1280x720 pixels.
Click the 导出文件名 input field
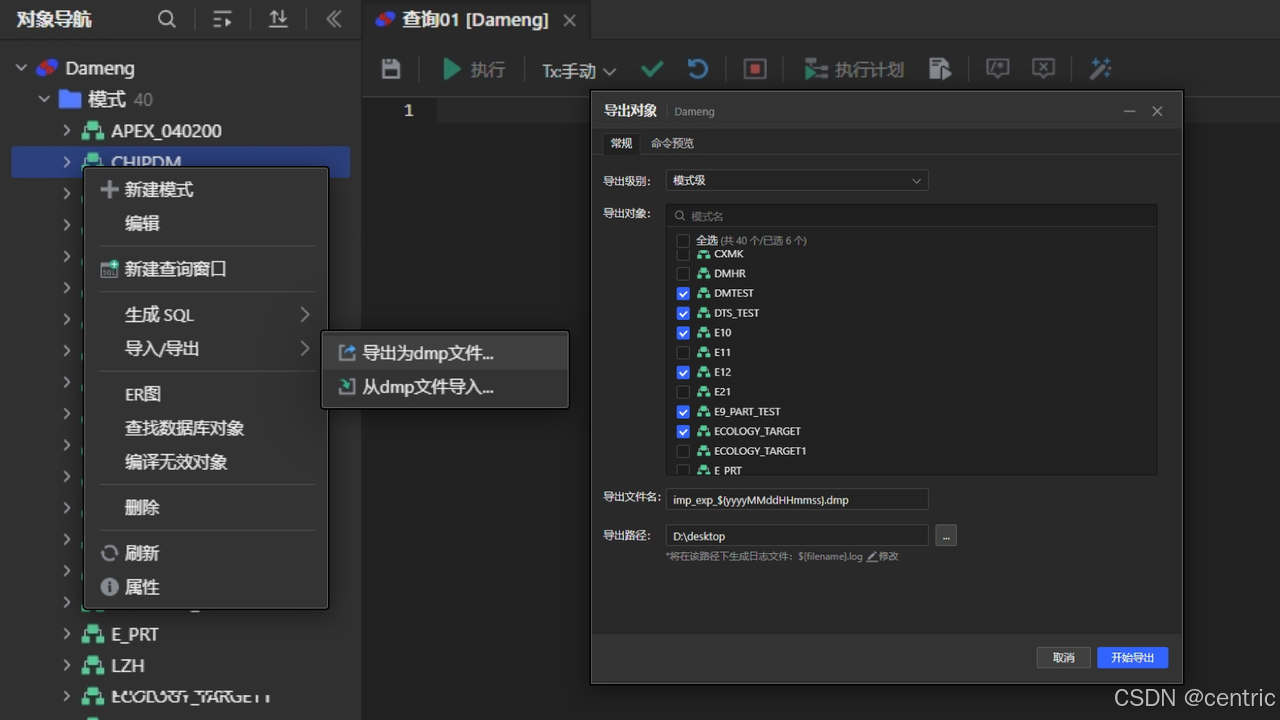797,499
